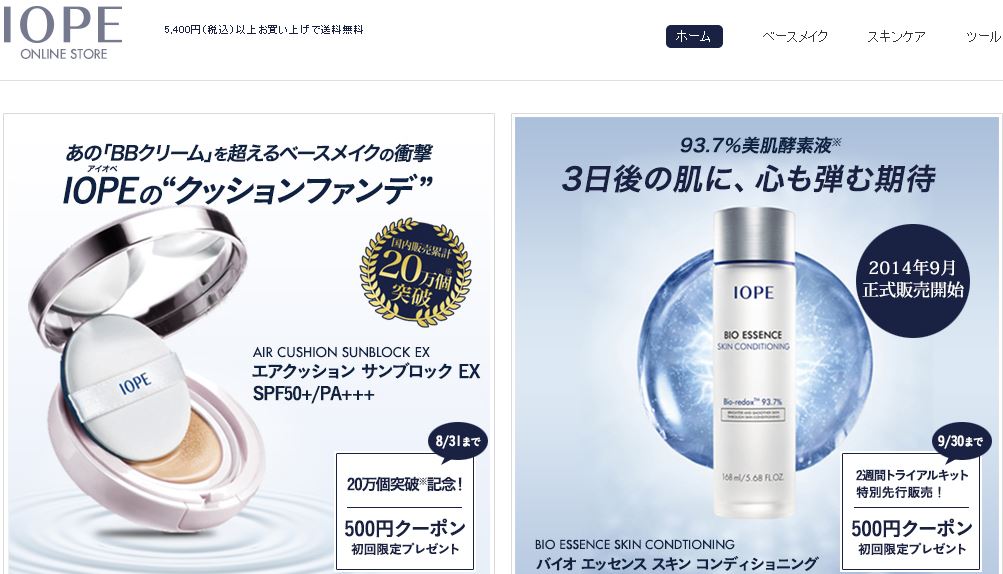1003x574 pixels.
Task: Click the エアクッション サンブロック EX product name
Action: coord(366,372)
